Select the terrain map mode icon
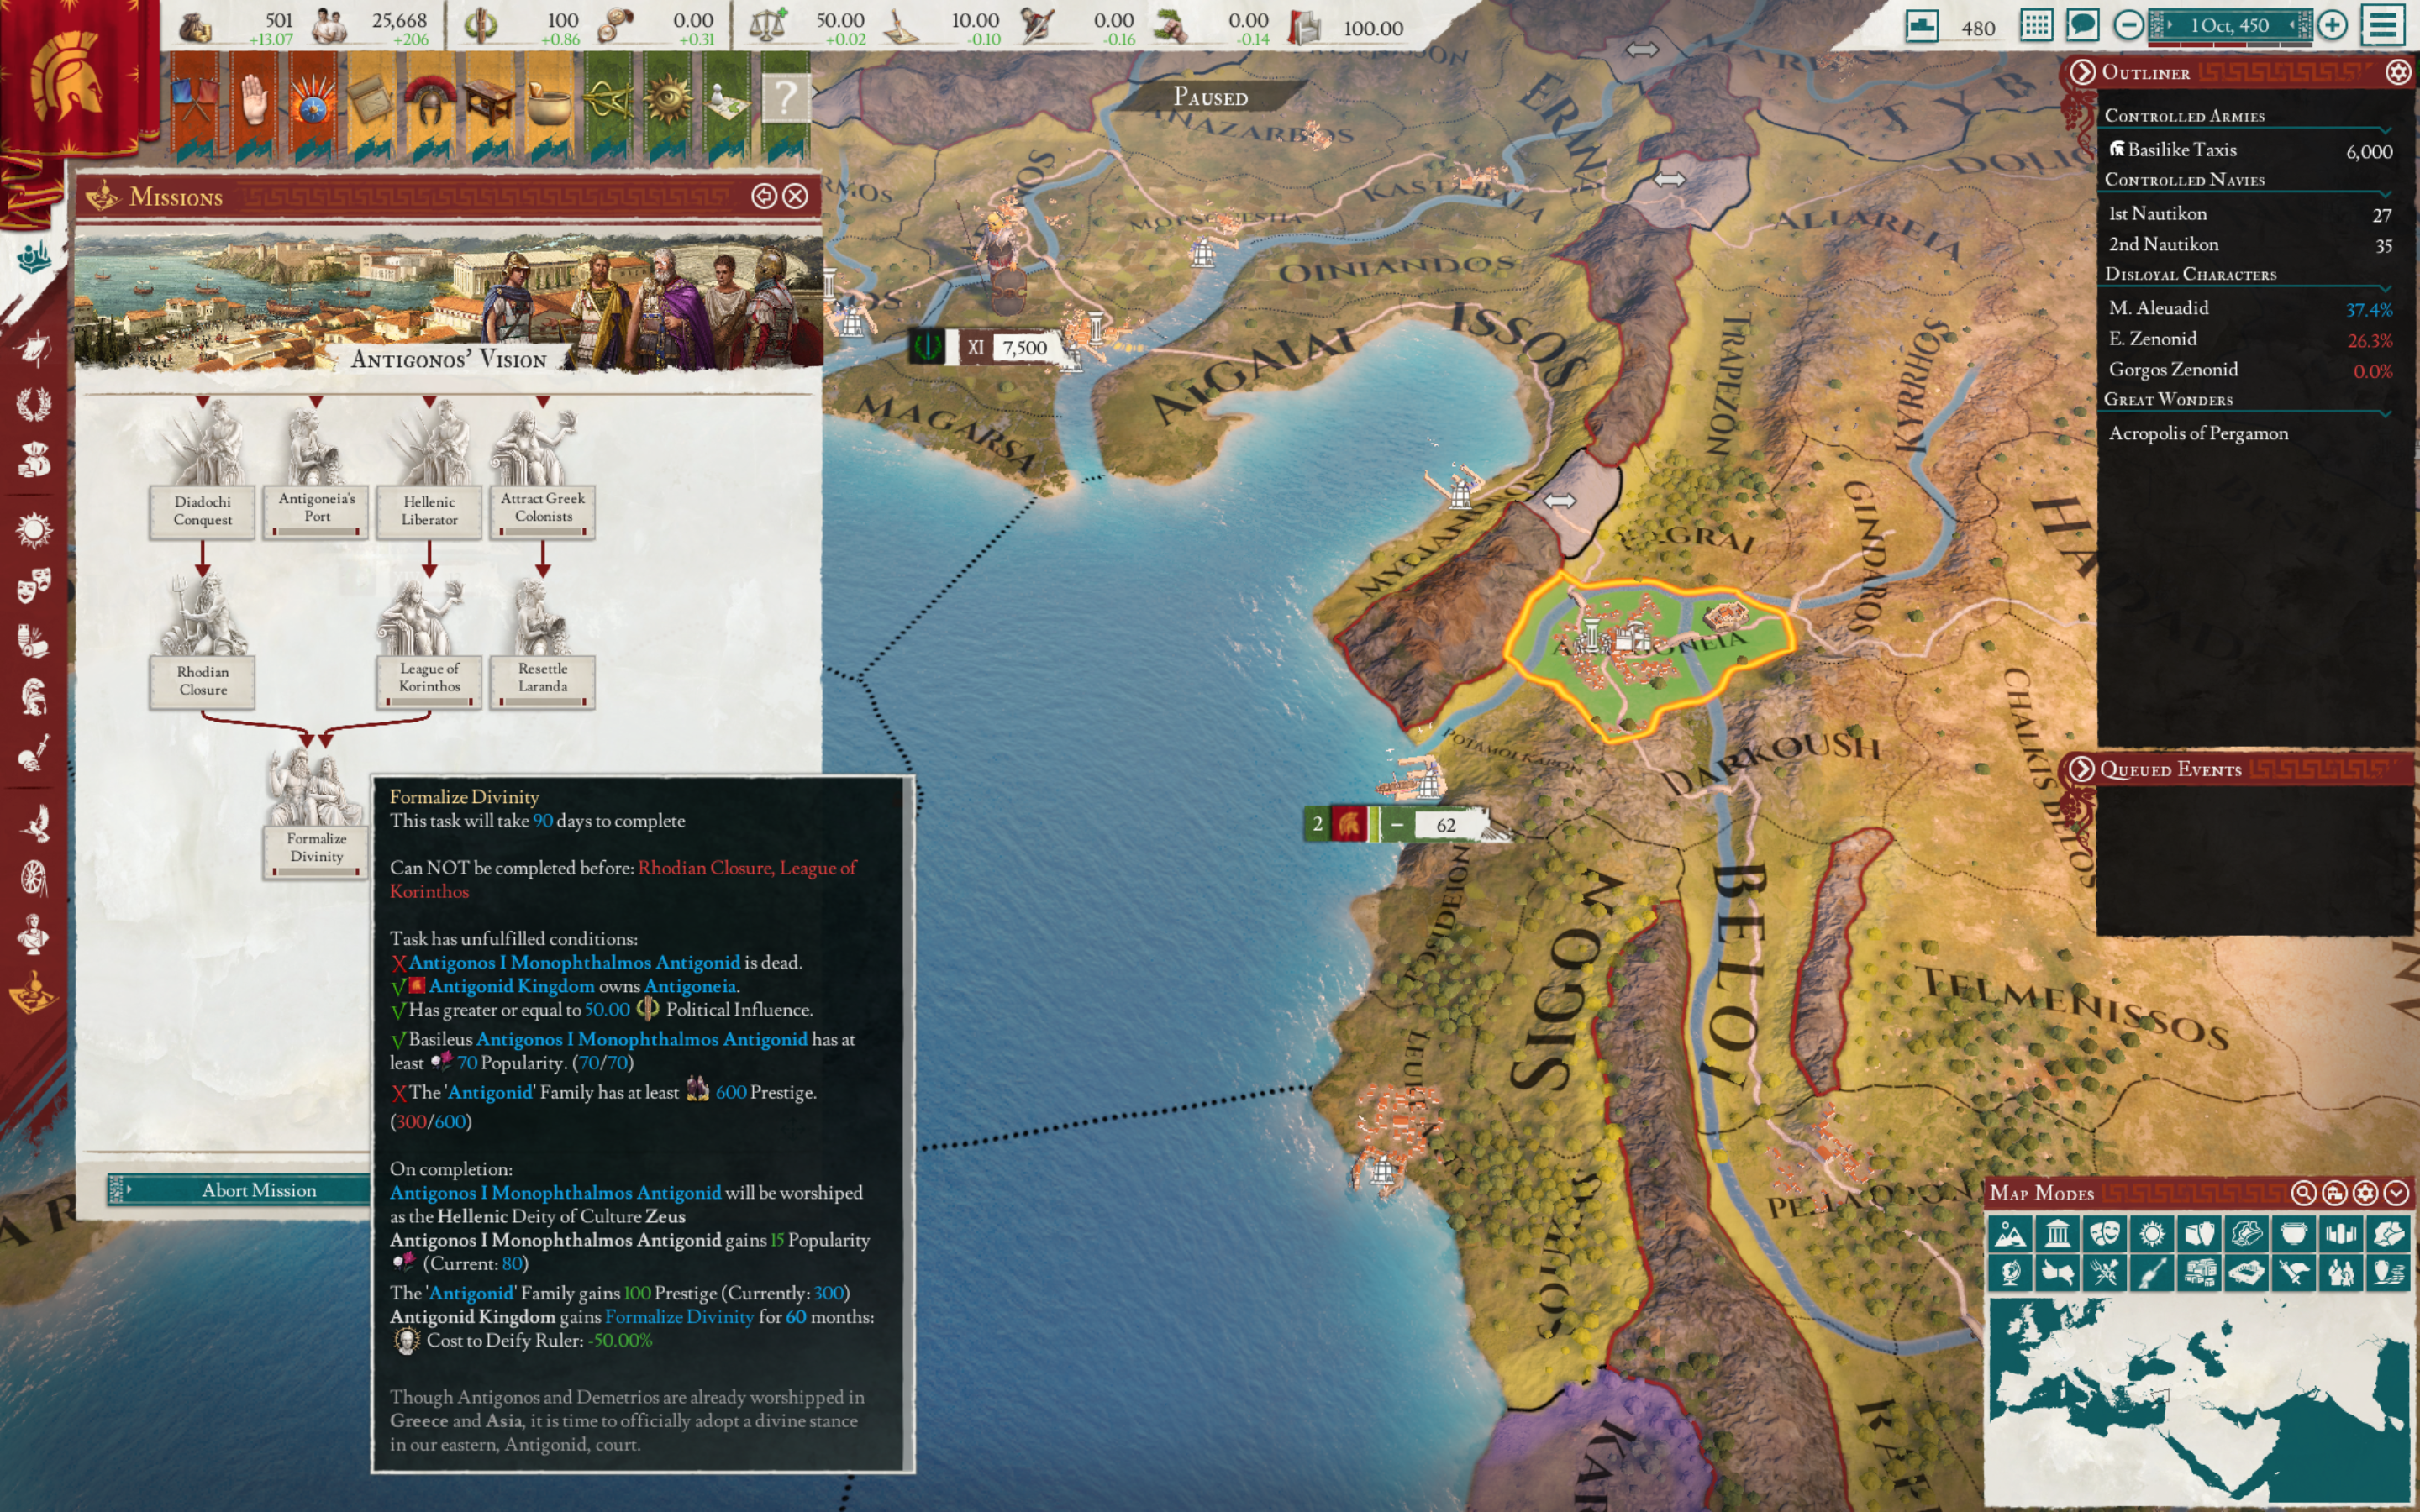Viewport: 2420px width, 1512px height. 2009,1234
